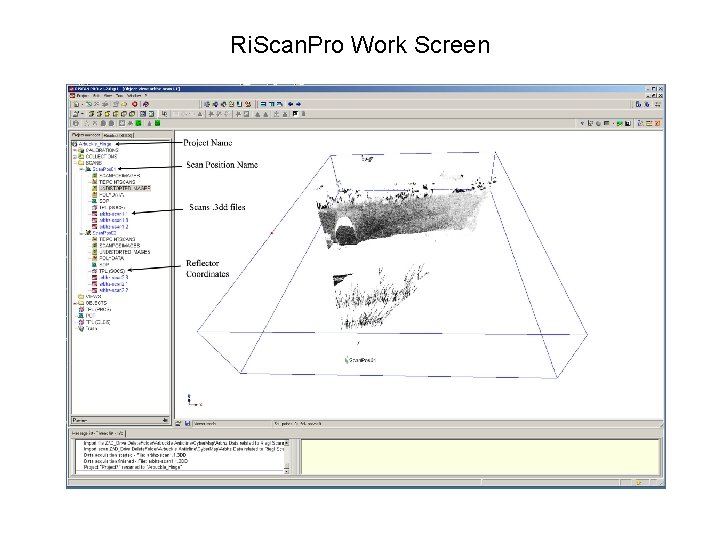Open the Tool menu

click(x=119, y=96)
